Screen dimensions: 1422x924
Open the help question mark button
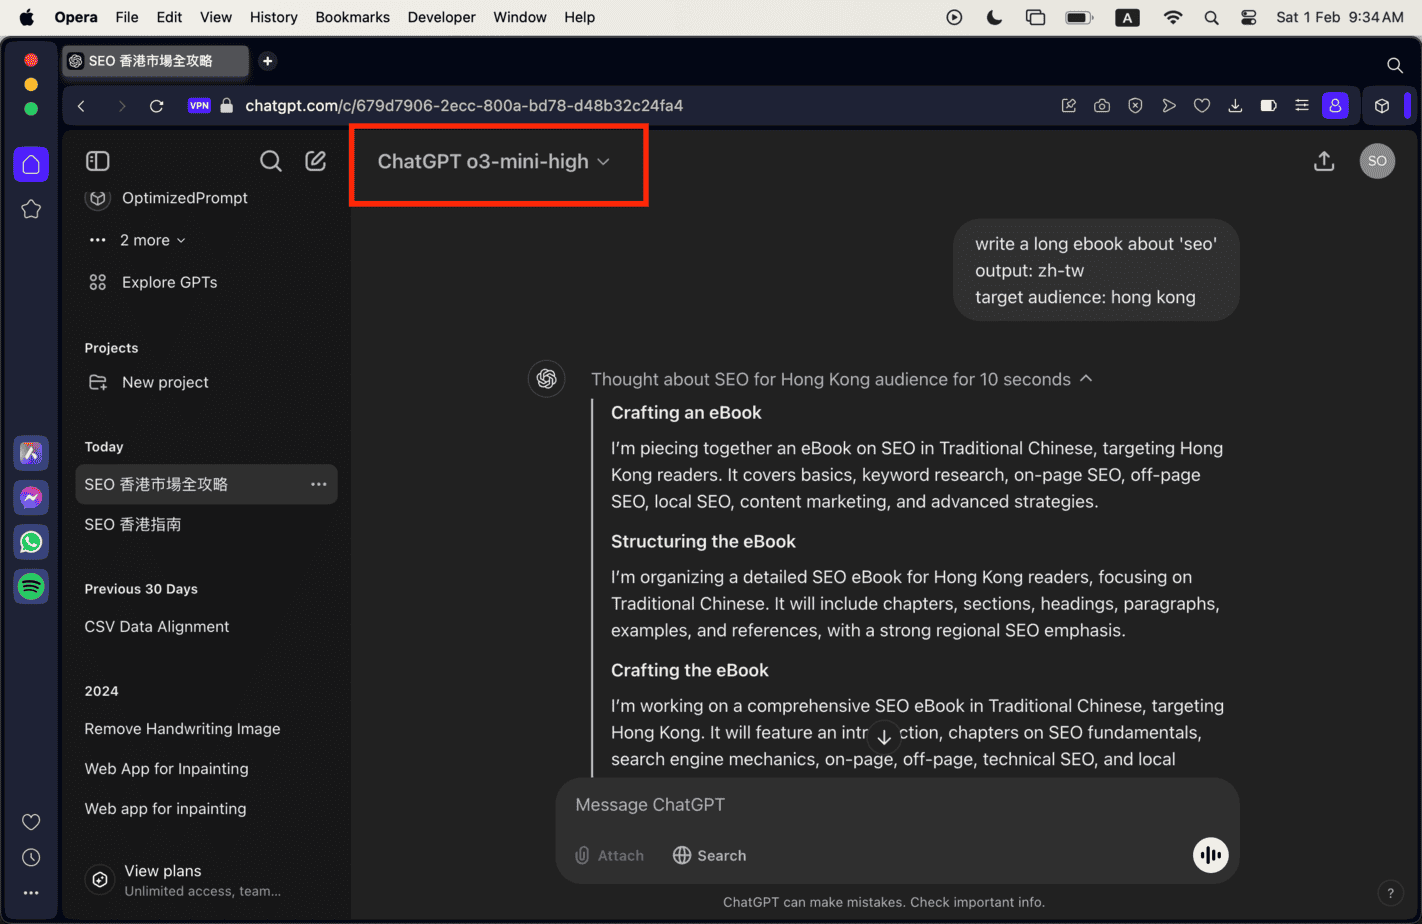(x=1390, y=894)
